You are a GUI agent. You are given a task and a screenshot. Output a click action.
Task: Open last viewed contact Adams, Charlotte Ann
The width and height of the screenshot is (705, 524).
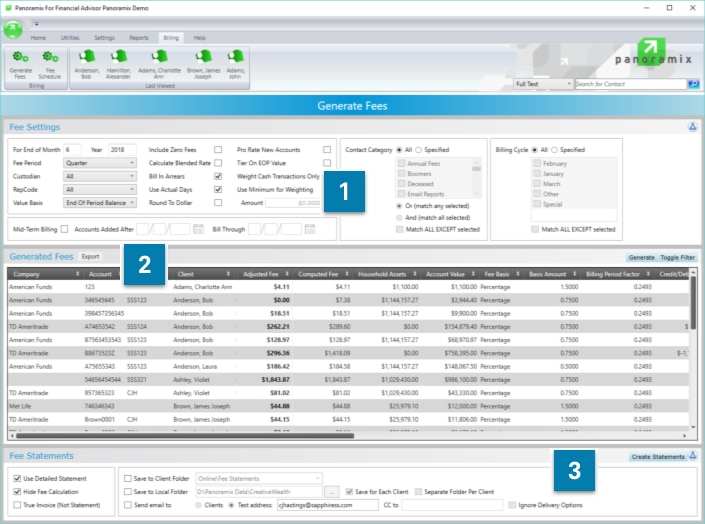tap(159, 65)
